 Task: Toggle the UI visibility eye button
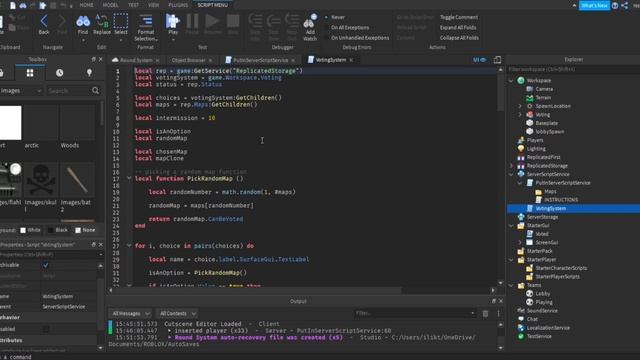480,60
